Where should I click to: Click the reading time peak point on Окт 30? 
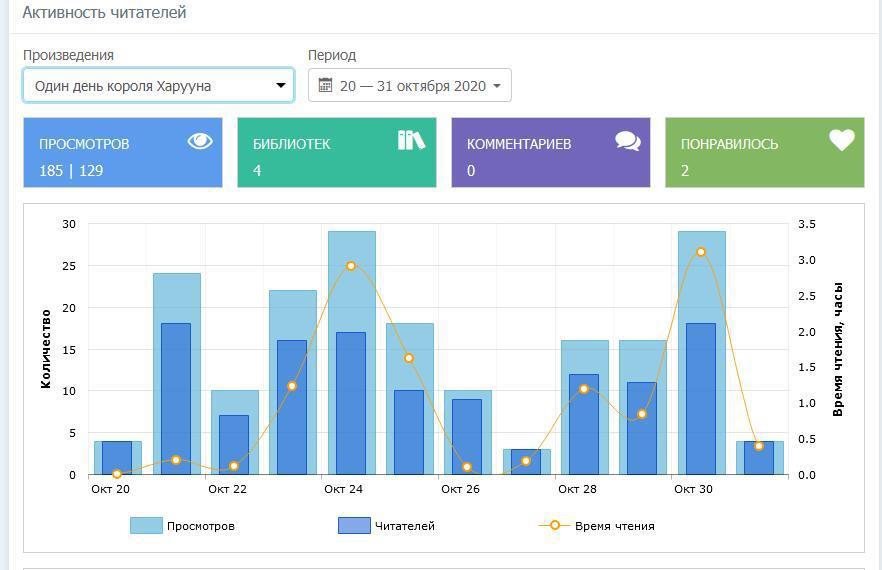coord(701,252)
